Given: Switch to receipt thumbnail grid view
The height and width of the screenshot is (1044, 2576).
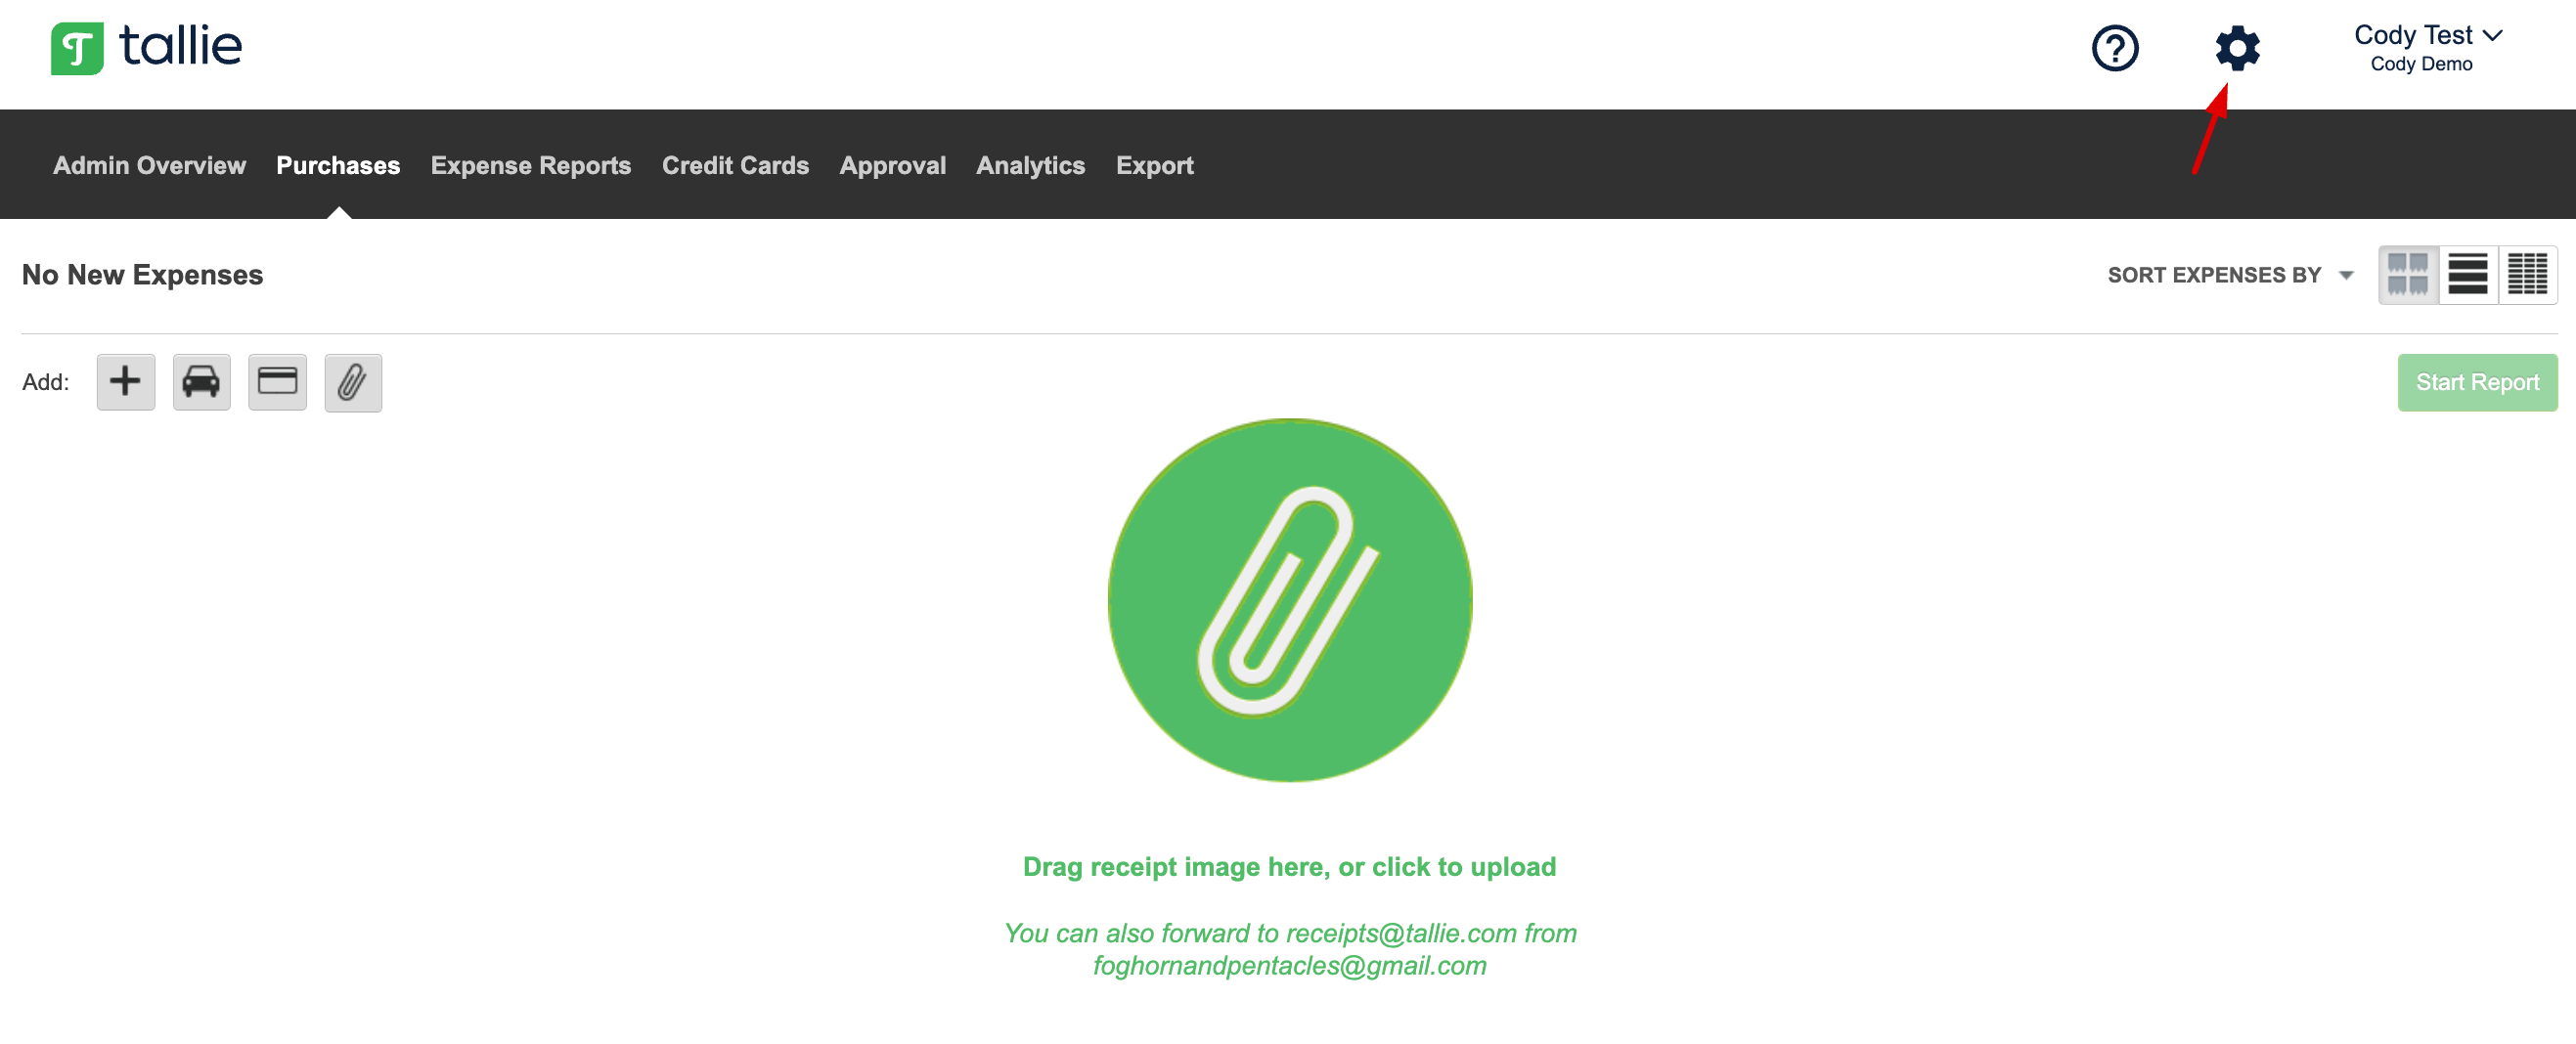Looking at the screenshot, I should [2407, 275].
